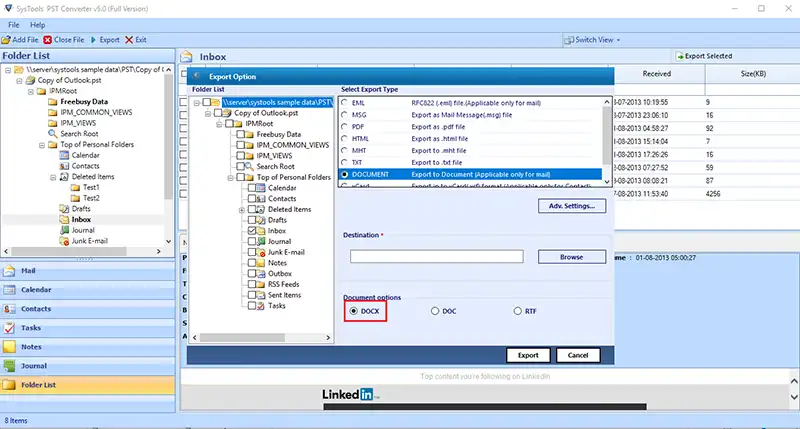This screenshot has height=429, width=800.
Task: Collapse Copy of Outlook.pst in export tree
Action: (208, 113)
